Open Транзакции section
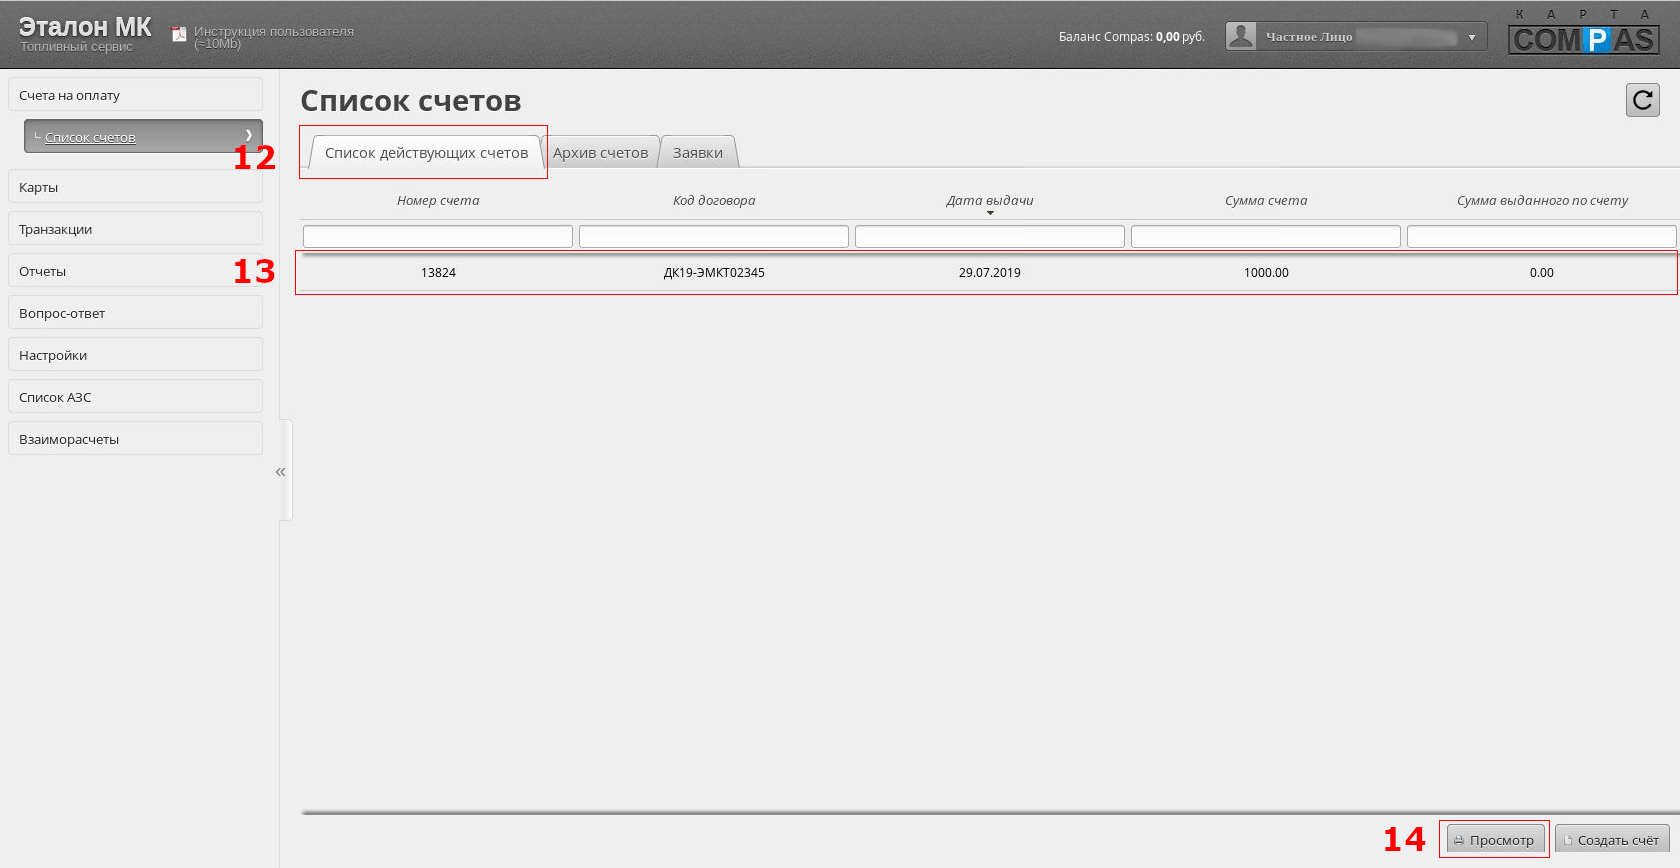The height and width of the screenshot is (868, 1680). 135,229
